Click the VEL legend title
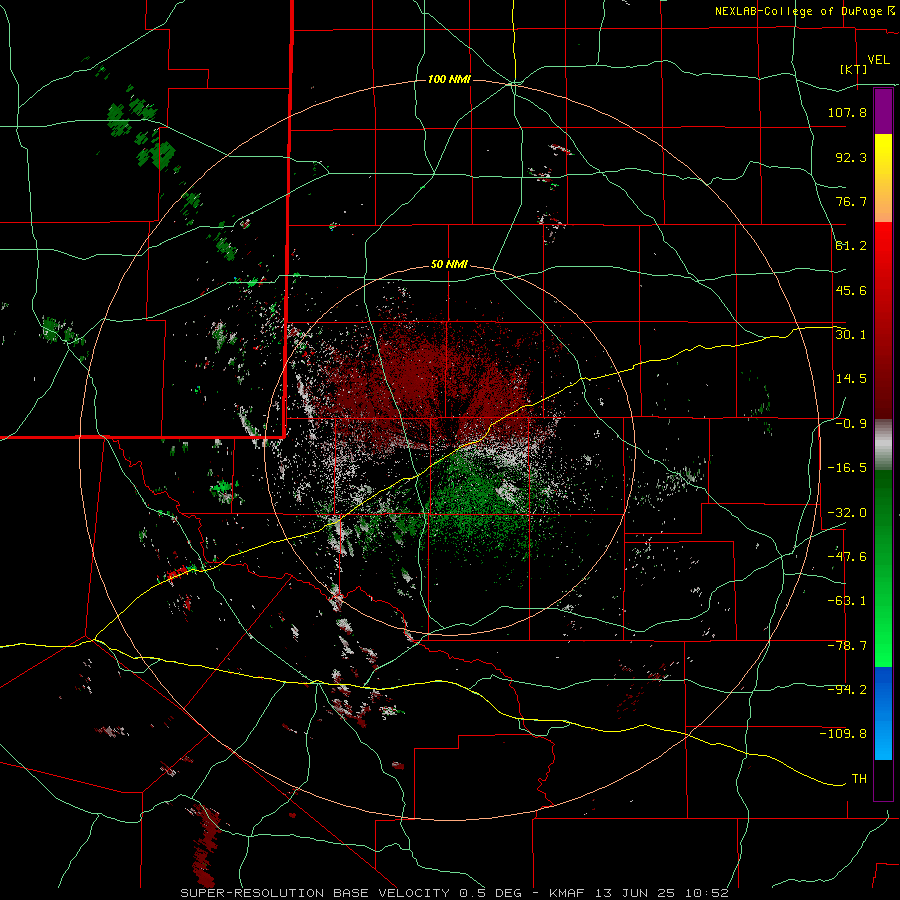Viewport: 900px width, 900px height. [878, 60]
